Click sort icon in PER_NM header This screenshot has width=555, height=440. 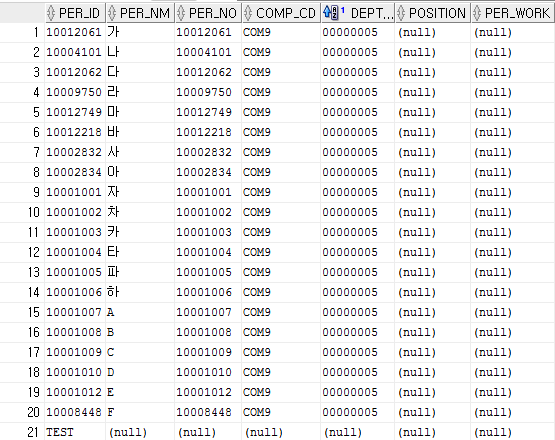click(112, 13)
